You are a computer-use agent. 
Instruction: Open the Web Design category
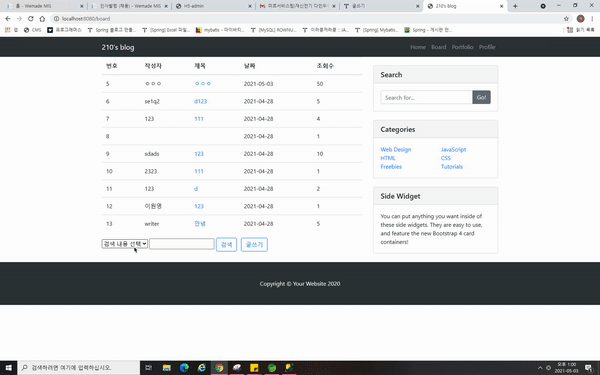396,150
